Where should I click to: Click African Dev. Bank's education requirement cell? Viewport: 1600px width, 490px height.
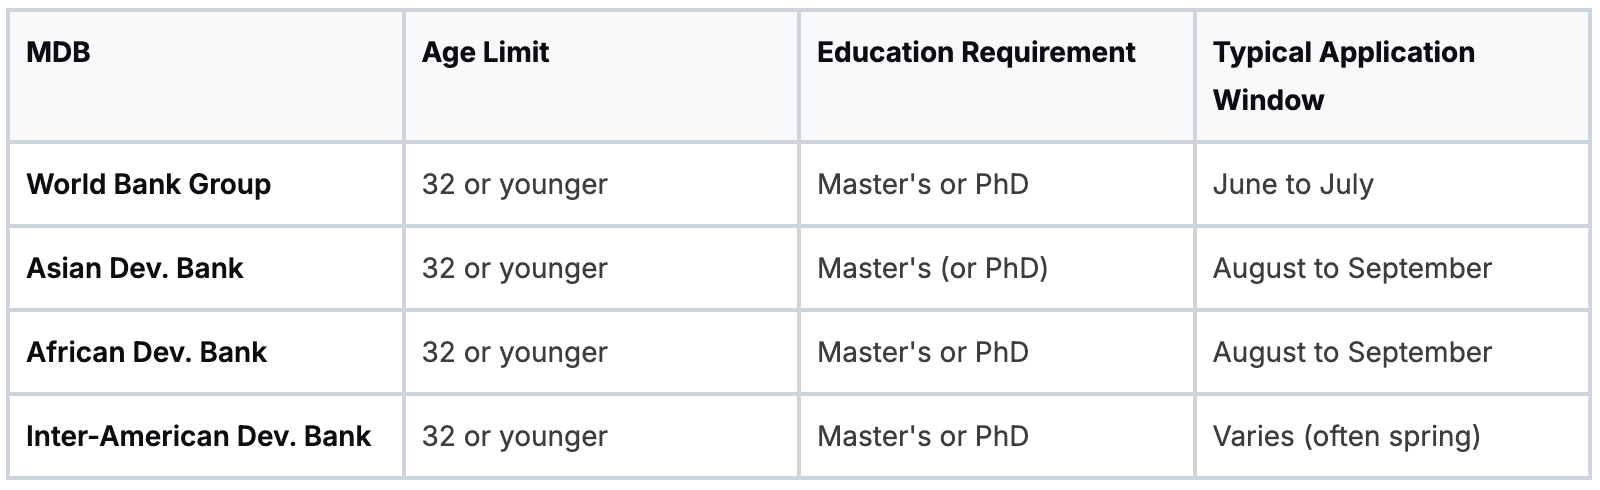click(996, 352)
